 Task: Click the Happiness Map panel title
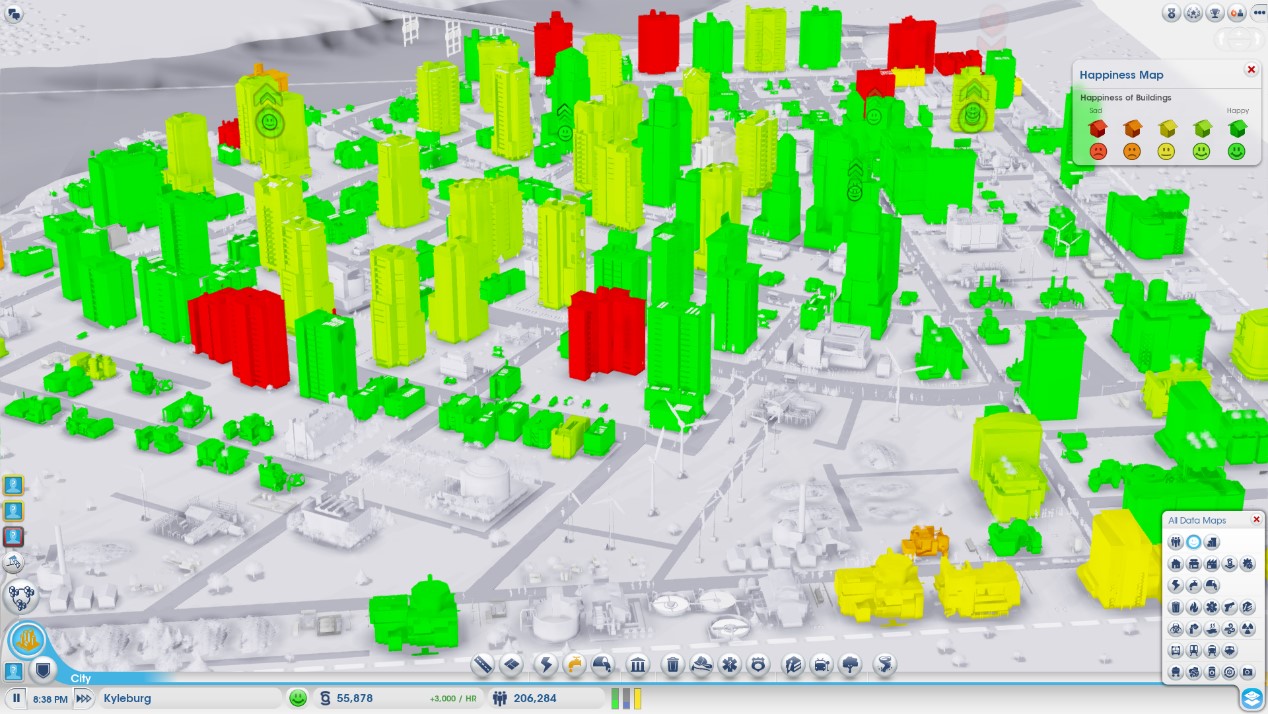coord(1121,75)
